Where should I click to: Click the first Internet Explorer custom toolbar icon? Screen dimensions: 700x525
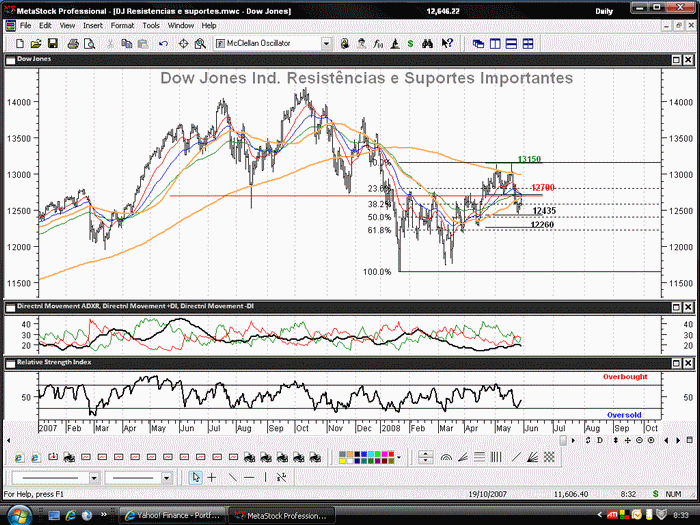pos(19,457)
